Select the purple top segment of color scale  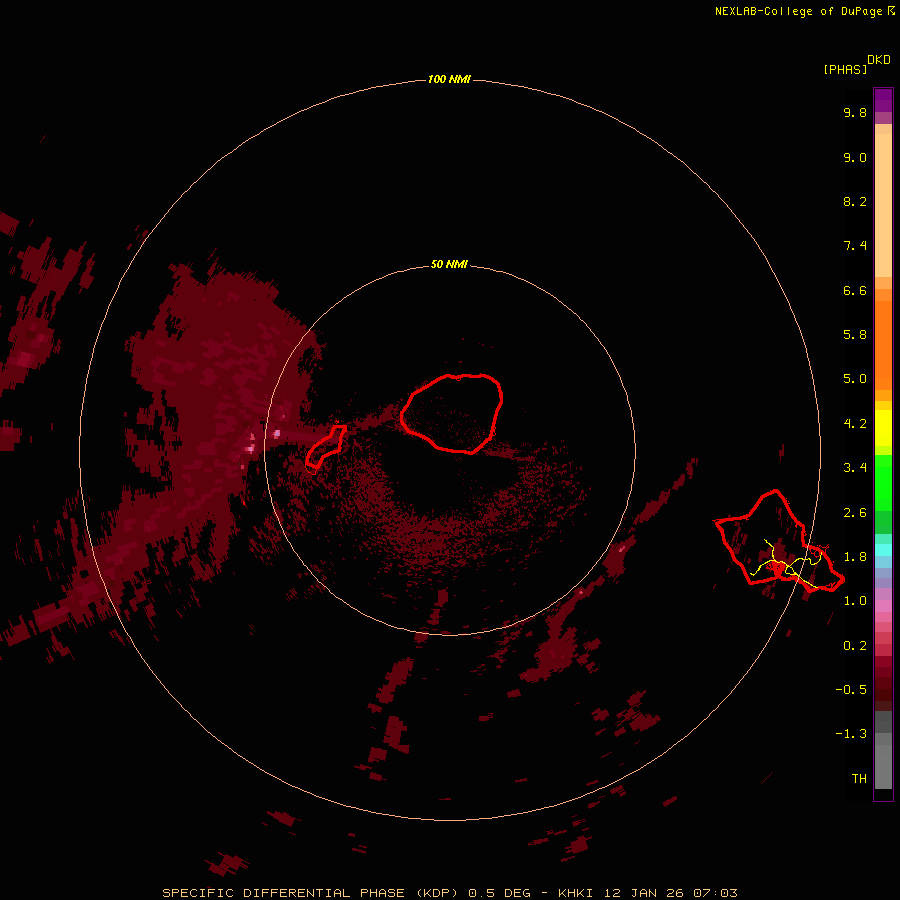pyautogui.click(x=883, y=100)
